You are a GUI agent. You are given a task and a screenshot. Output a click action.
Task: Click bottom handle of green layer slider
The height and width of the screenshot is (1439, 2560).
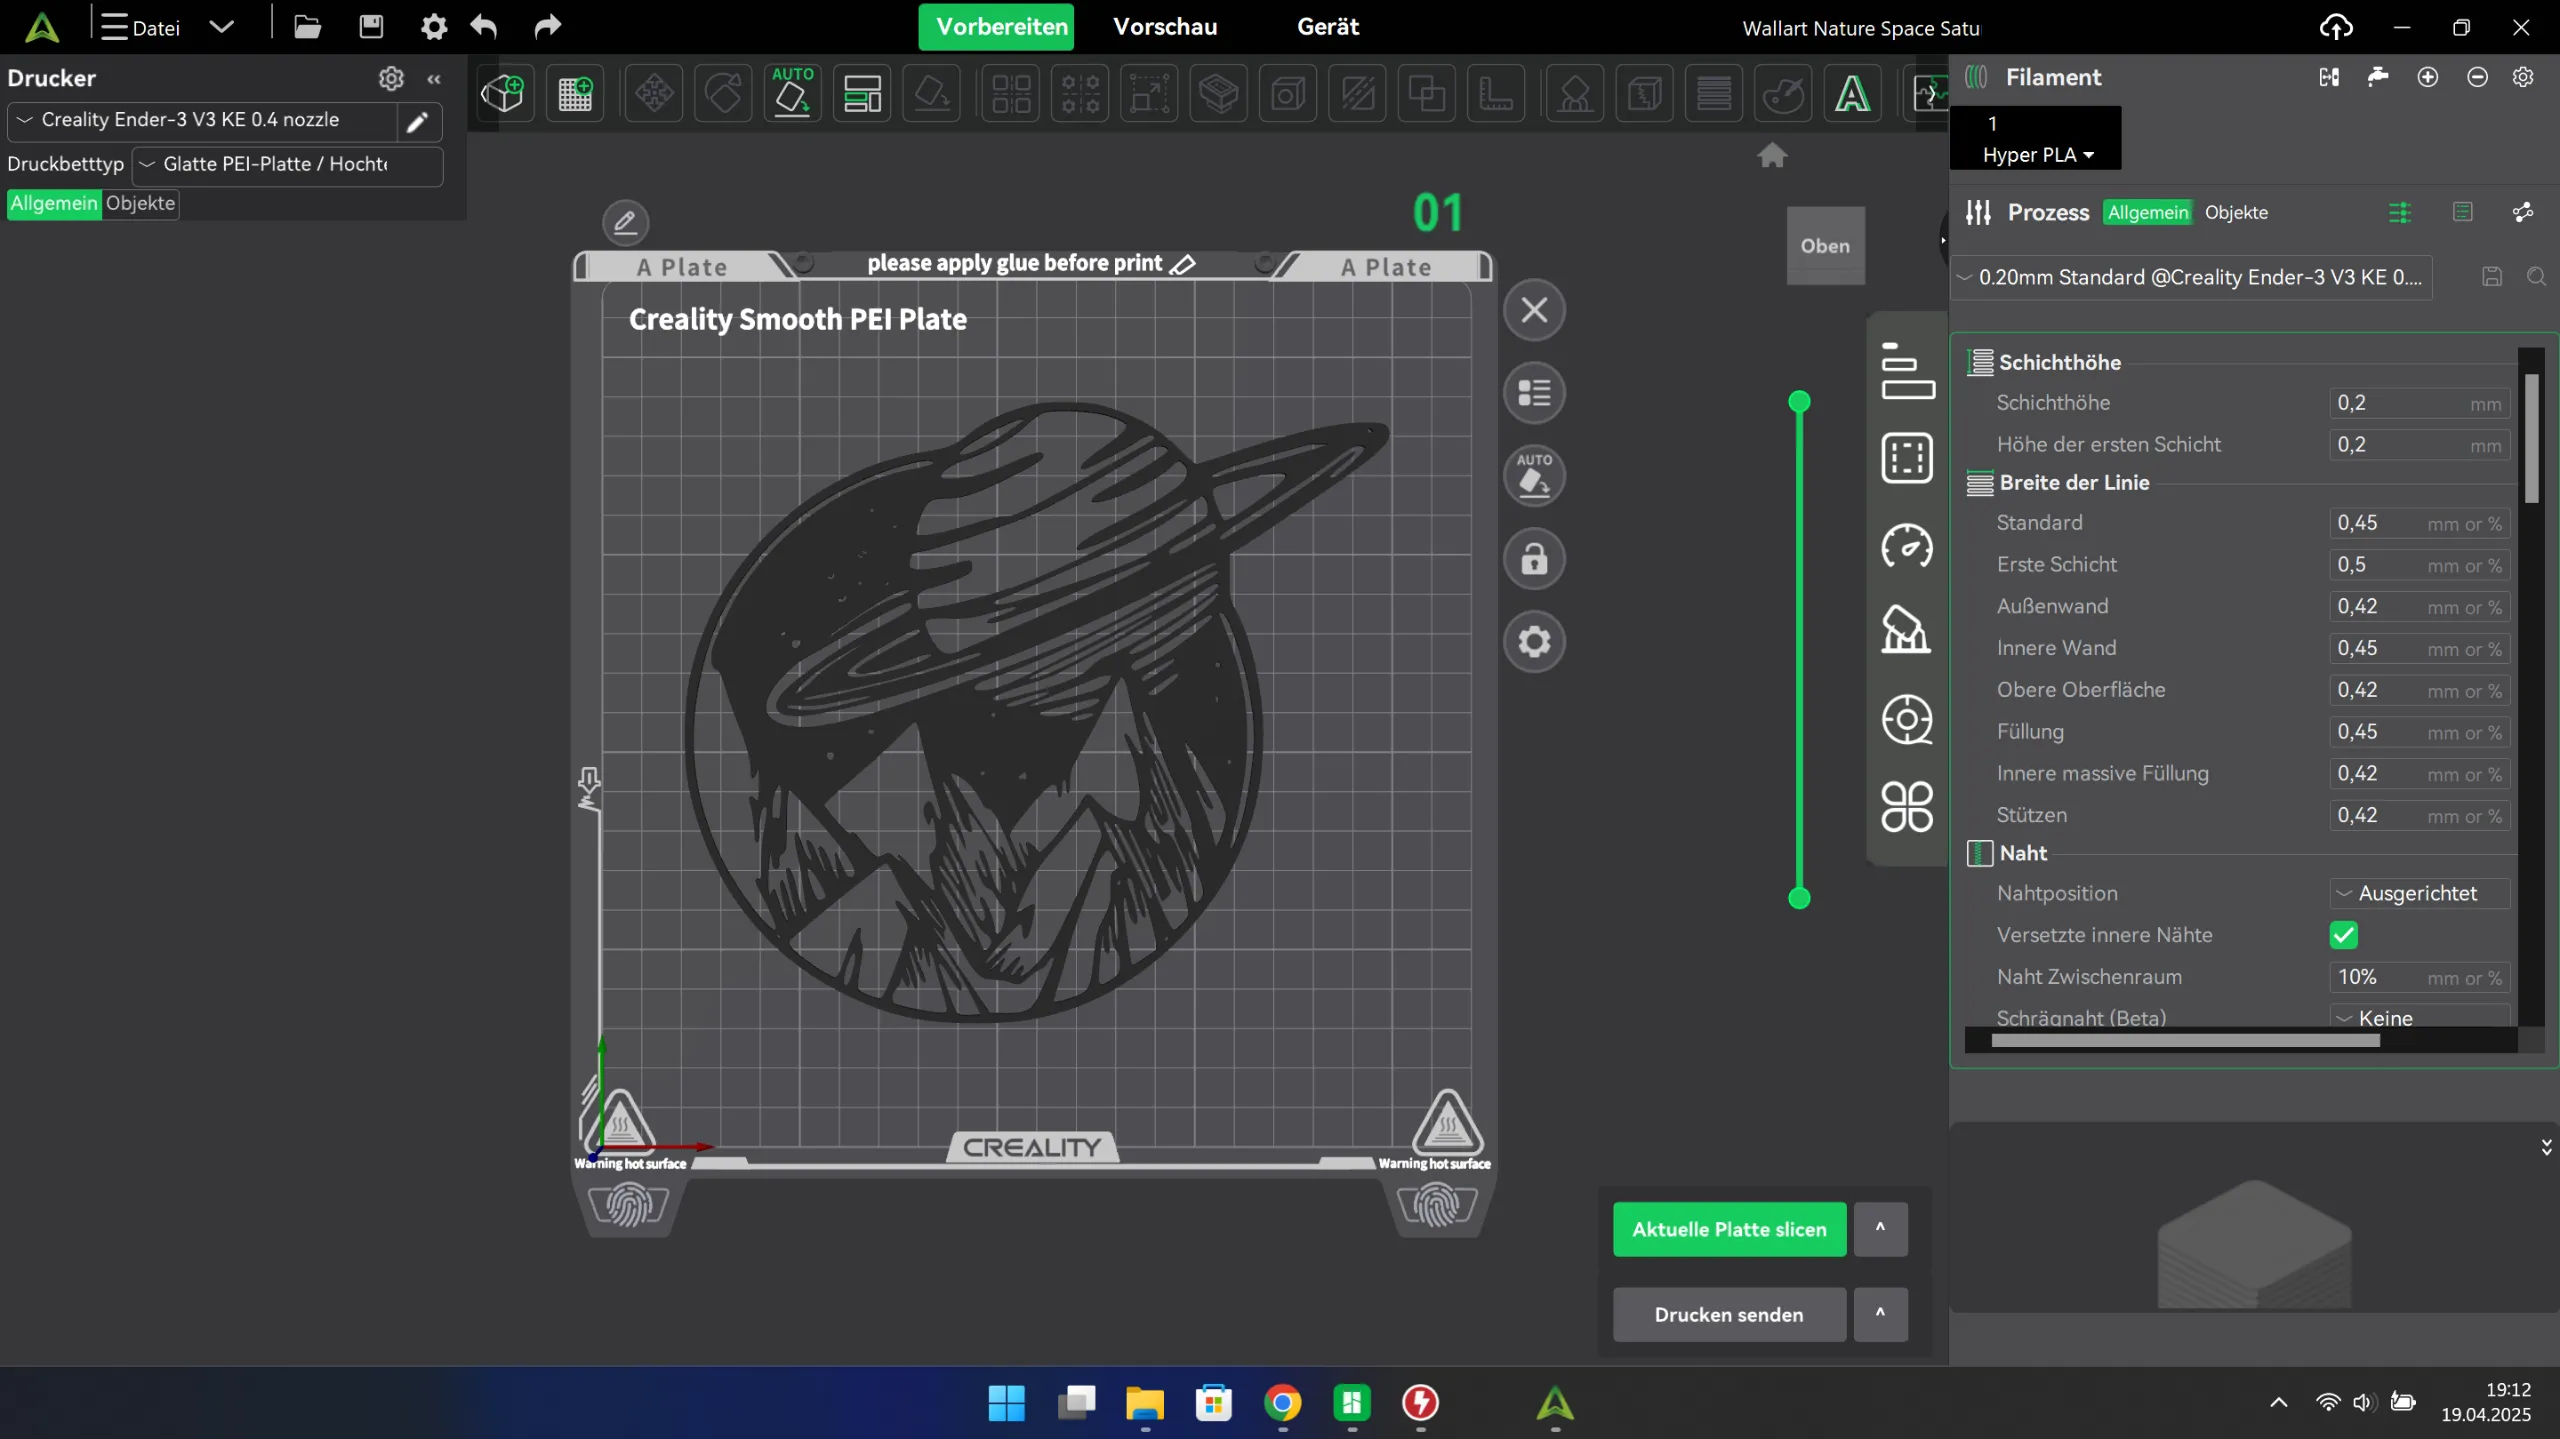tap(1799, 898)
